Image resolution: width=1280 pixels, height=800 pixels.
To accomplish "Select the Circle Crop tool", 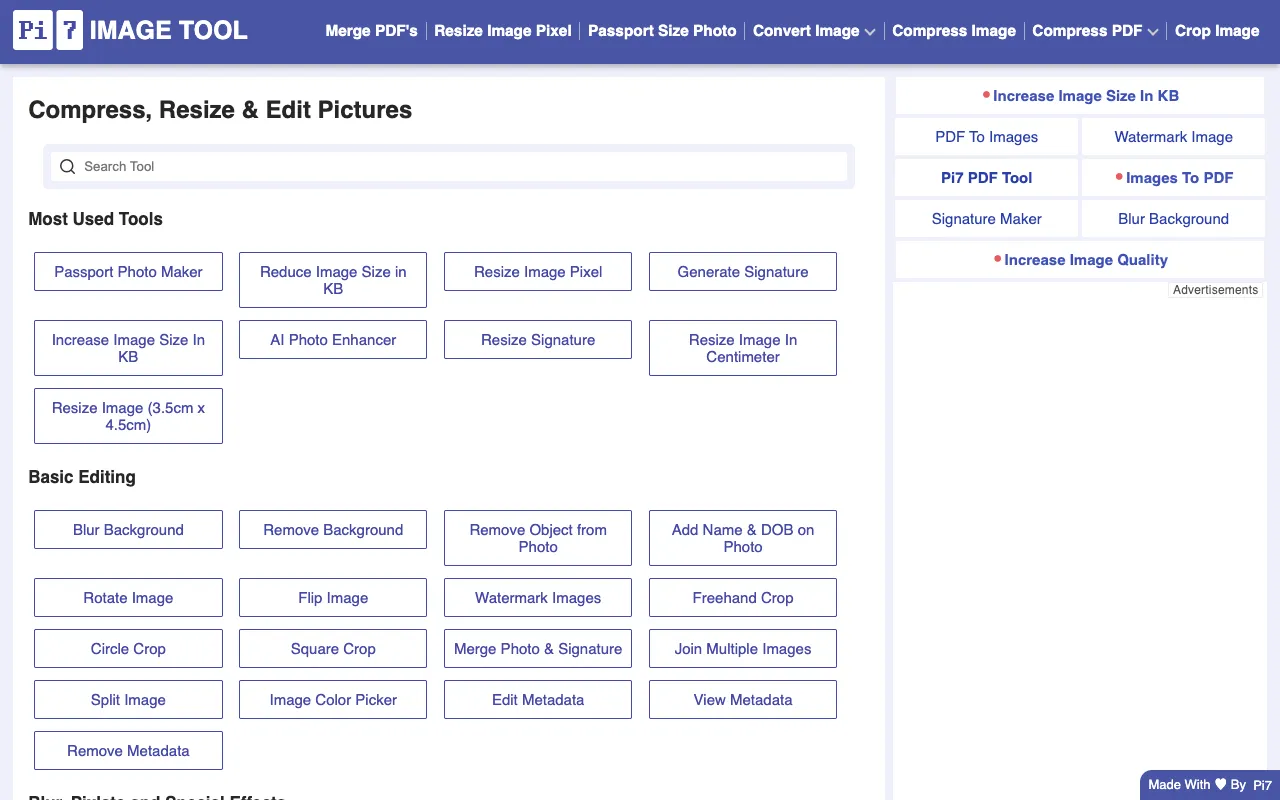I will coord(128,648).
